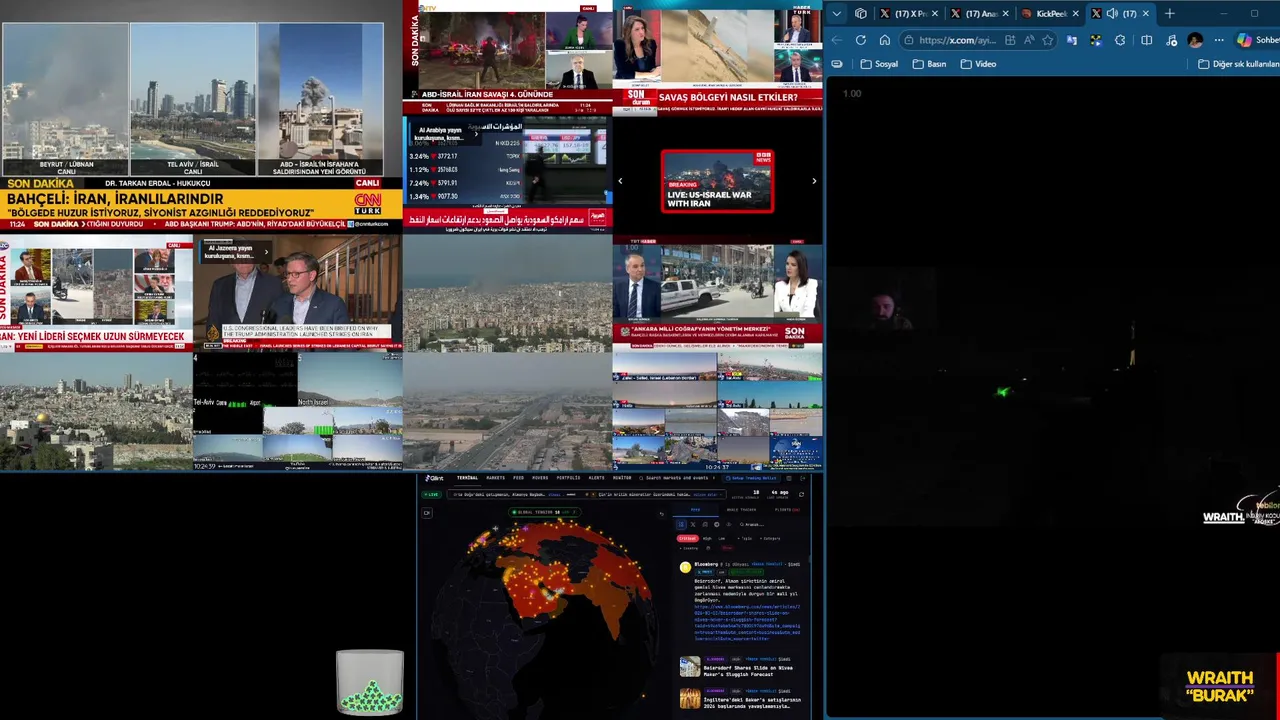
Task: Enable the Critical severity filter
Action: coord(687,538)
